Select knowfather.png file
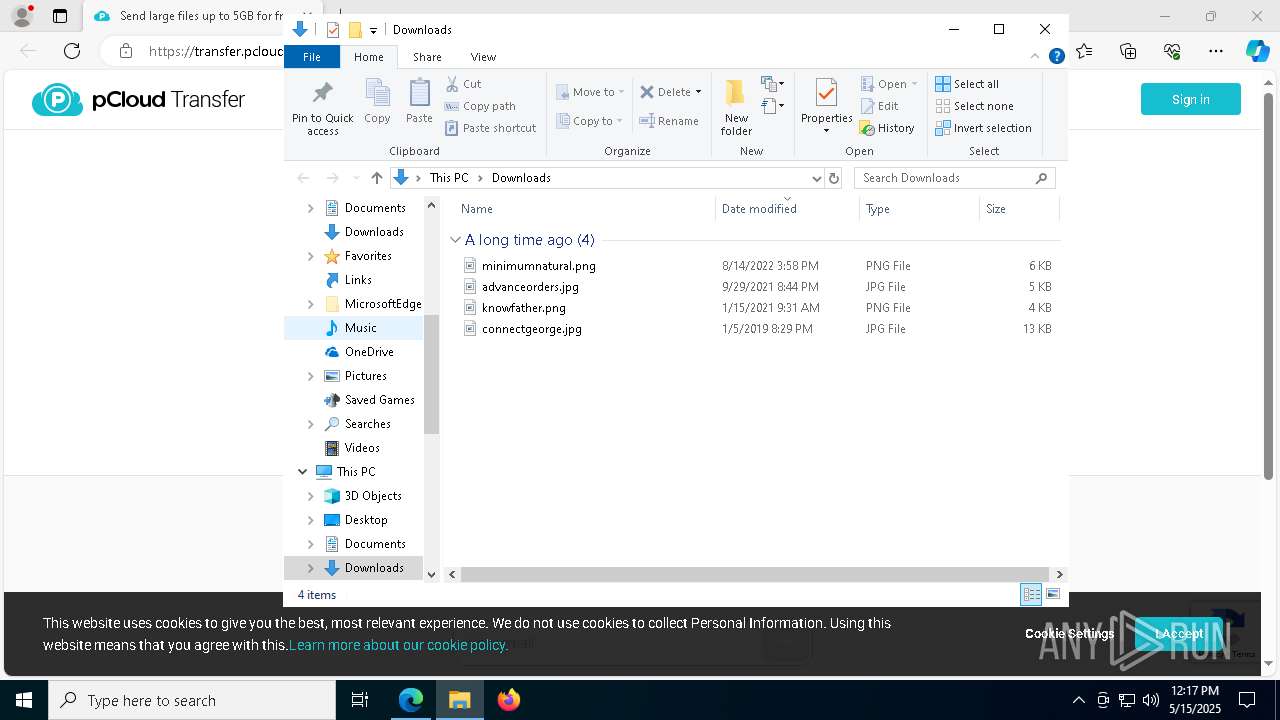 click(523, 308)
